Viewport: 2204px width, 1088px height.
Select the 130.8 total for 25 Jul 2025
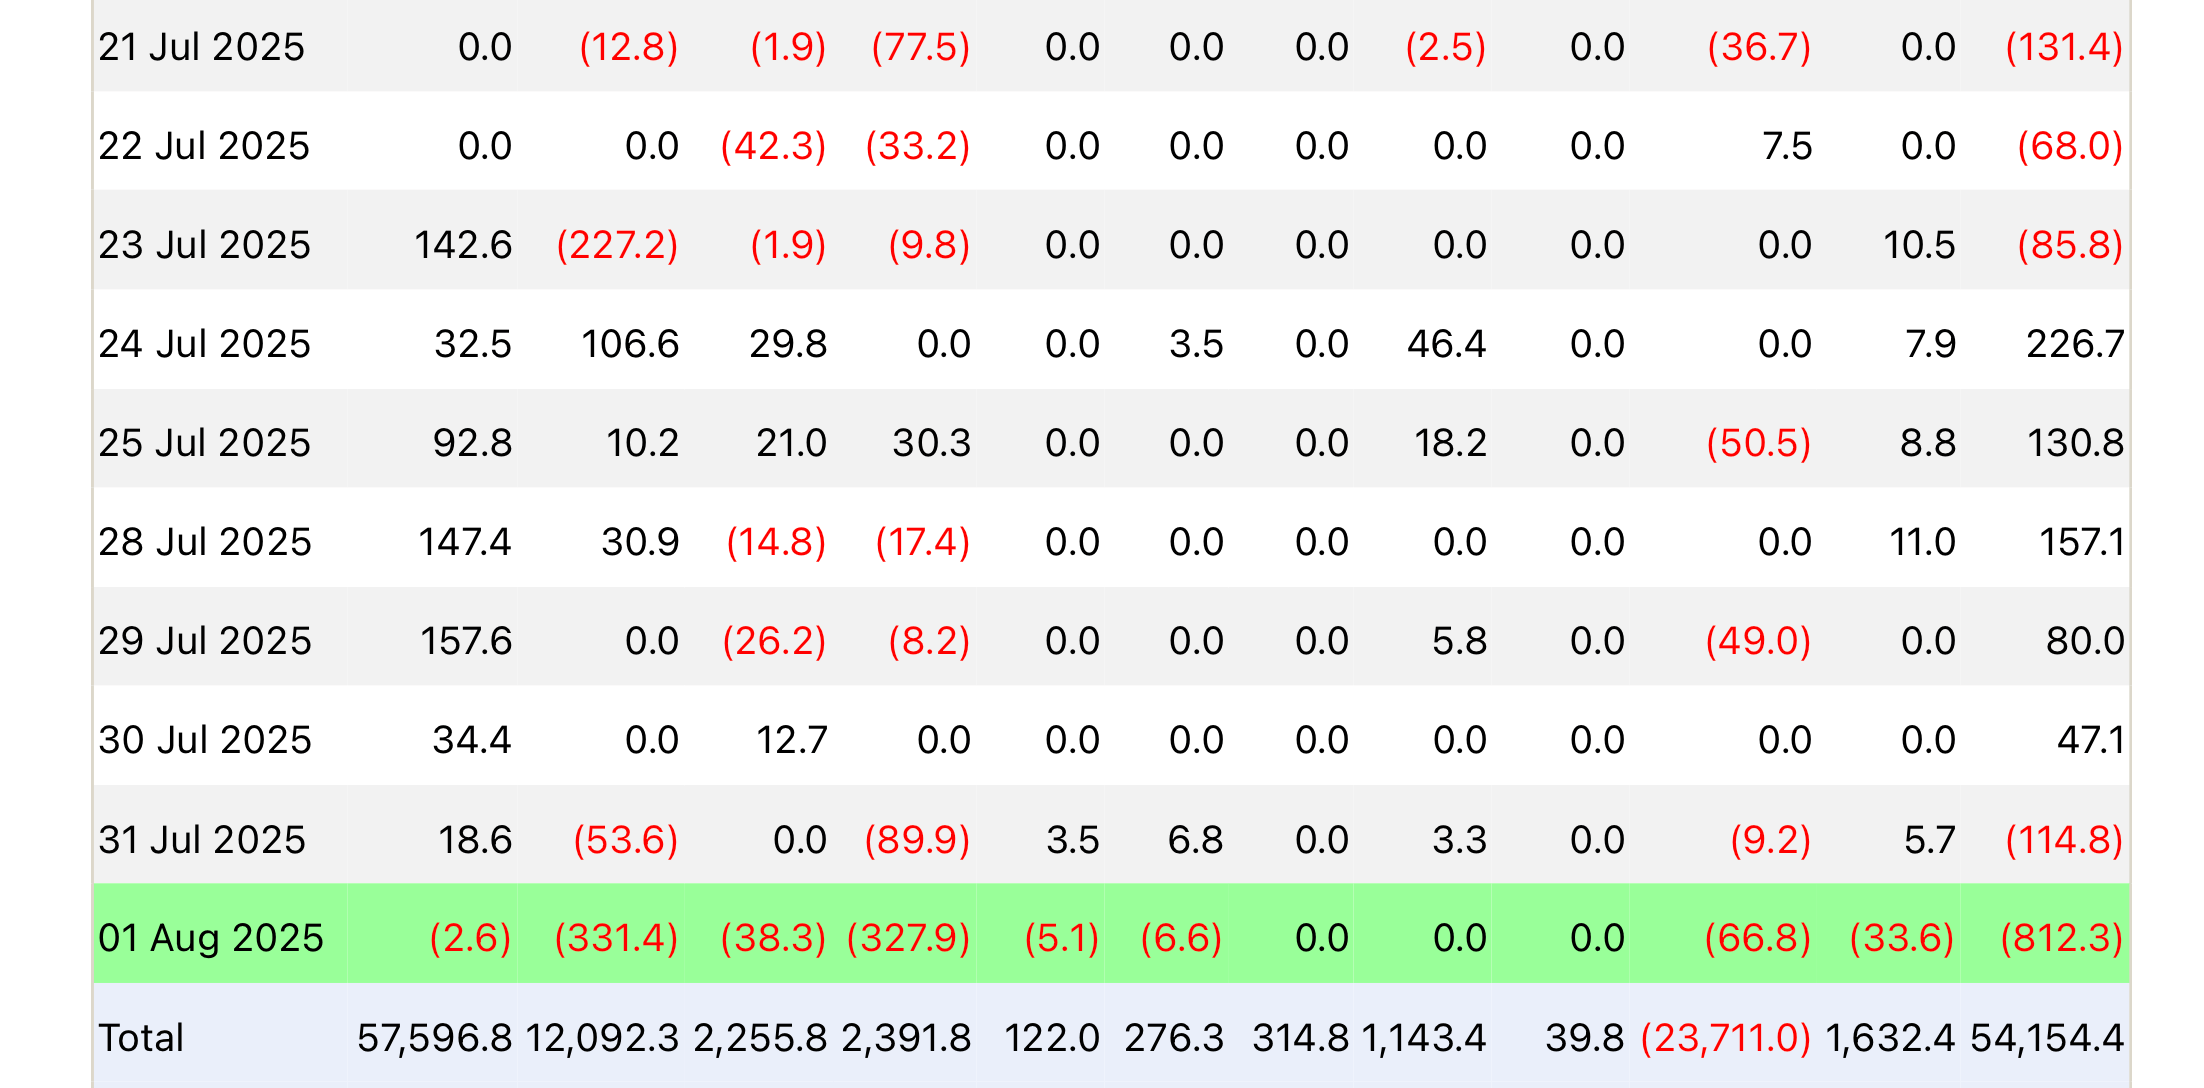(x=2075, y=443)
